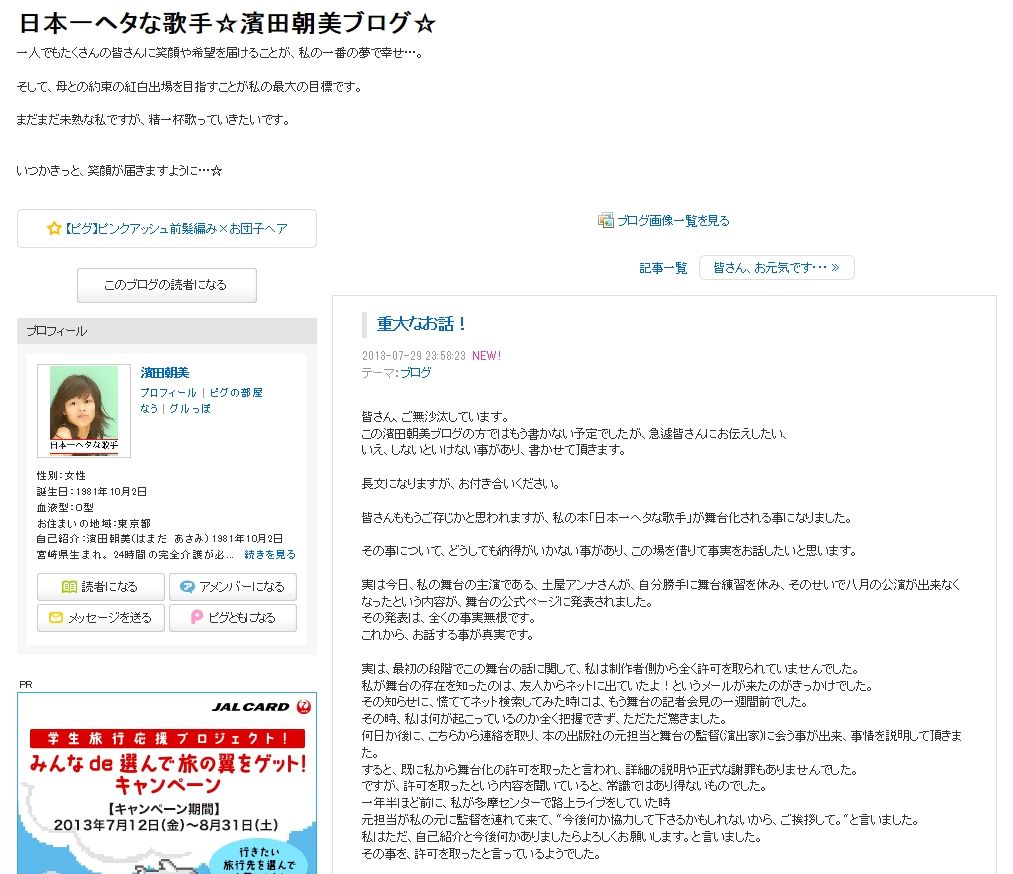This screenshot has height=874, width=1013.
Task: Click the text 血液型：O型
Action: (x=65, y=507)
